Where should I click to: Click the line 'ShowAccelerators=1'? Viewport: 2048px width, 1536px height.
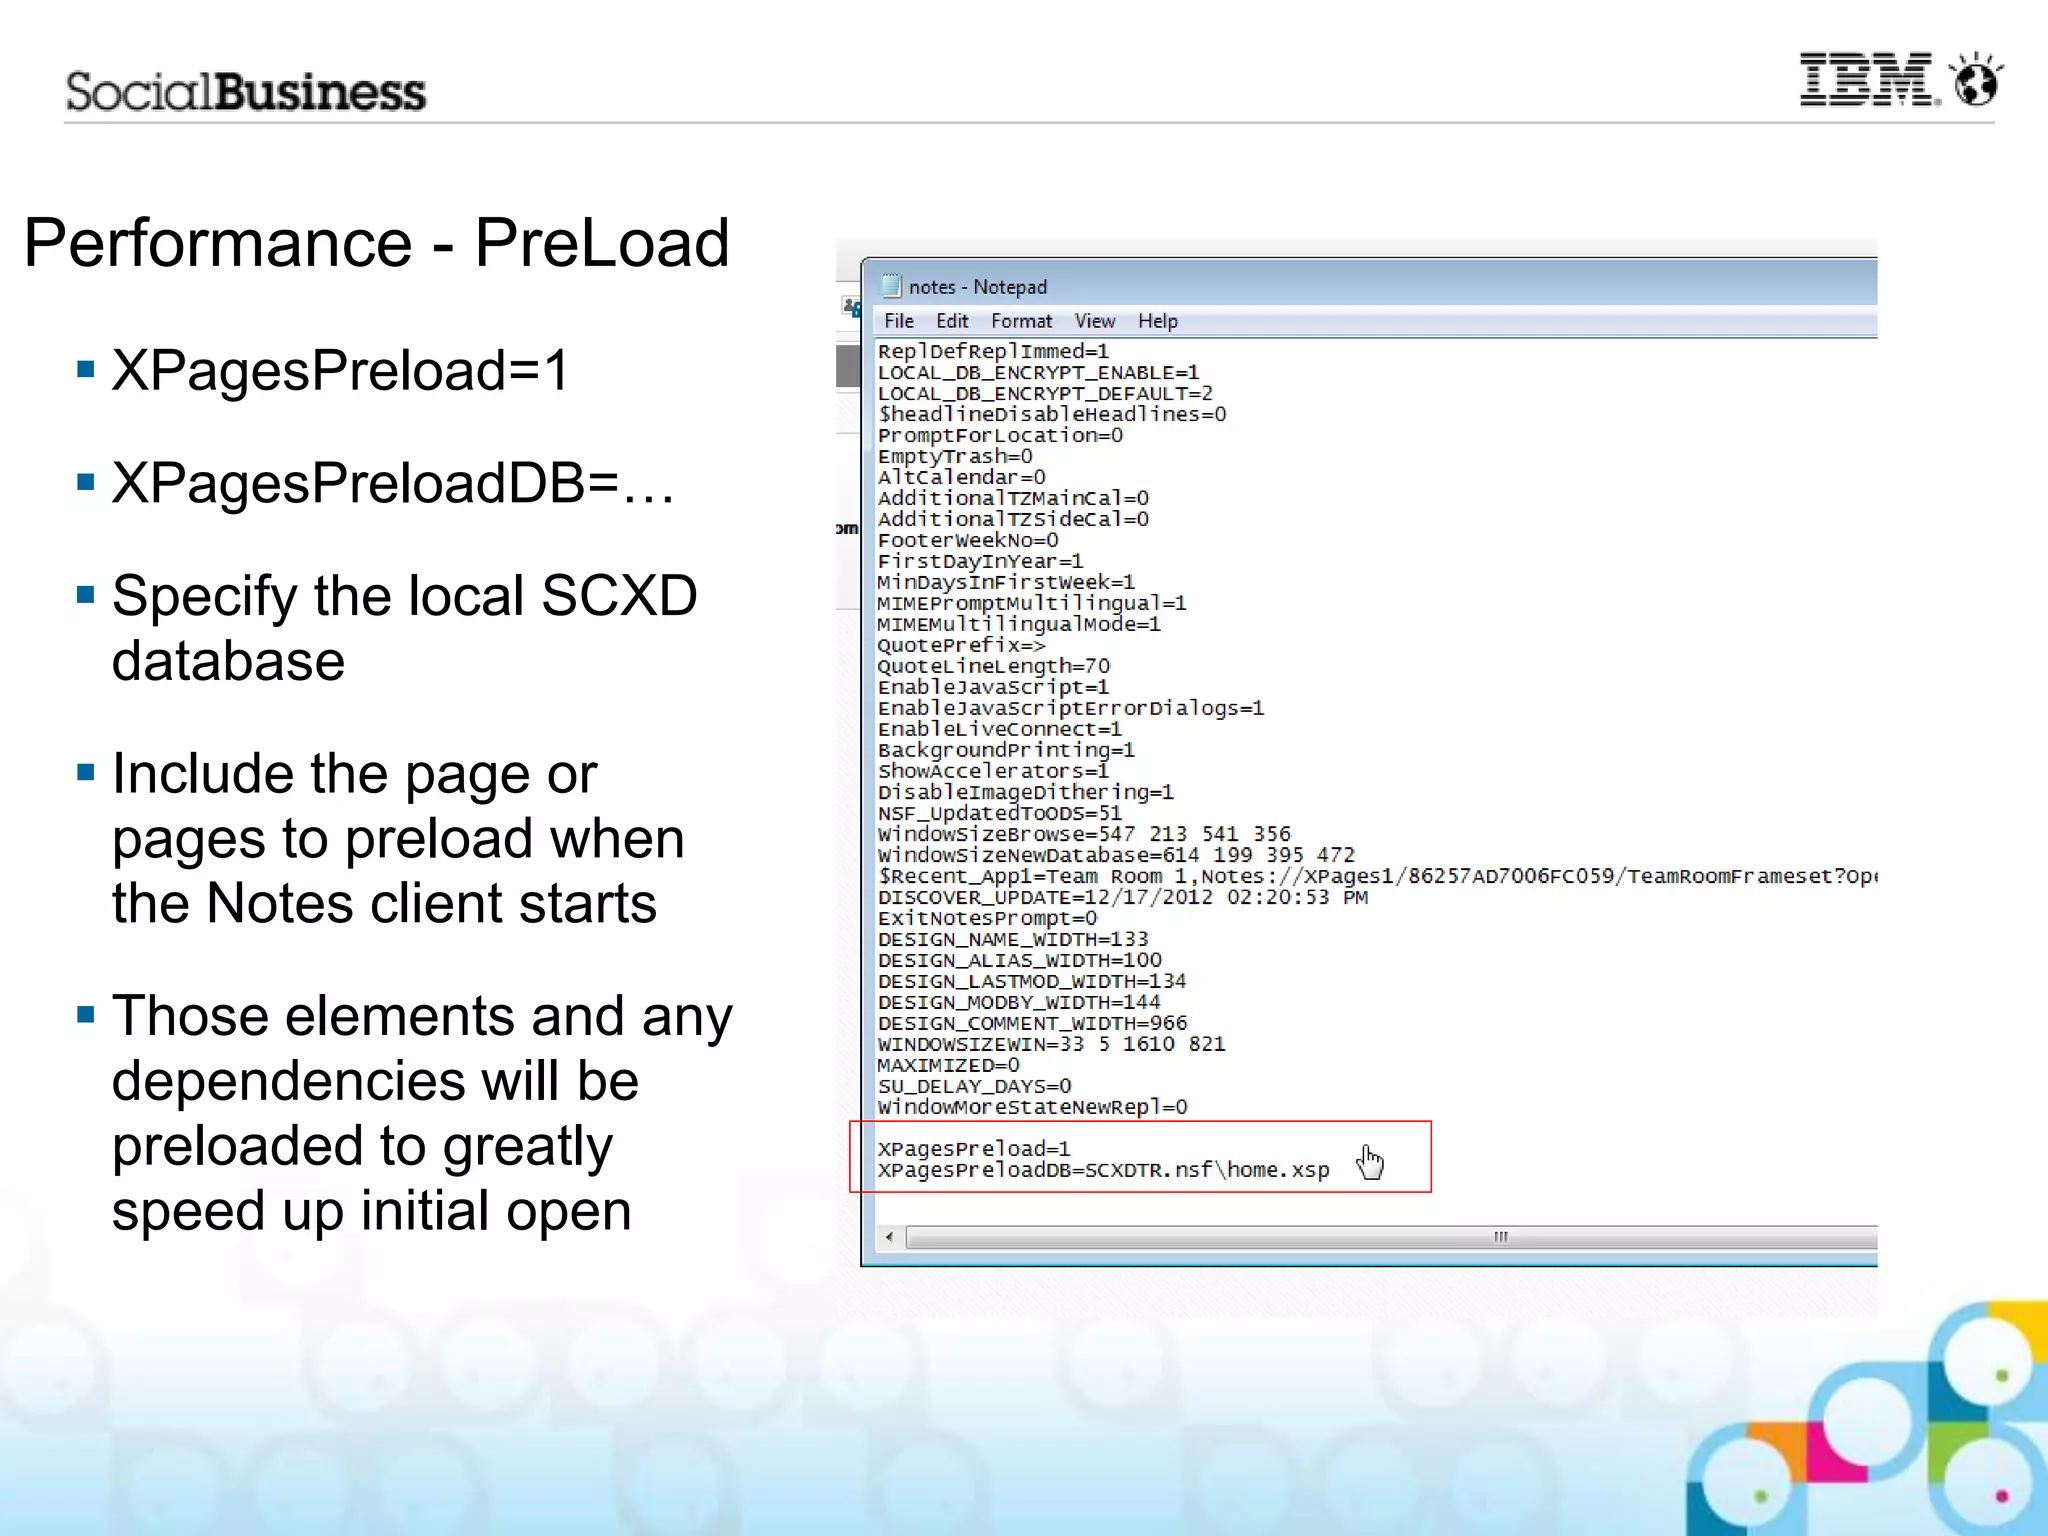coord(993,771)
